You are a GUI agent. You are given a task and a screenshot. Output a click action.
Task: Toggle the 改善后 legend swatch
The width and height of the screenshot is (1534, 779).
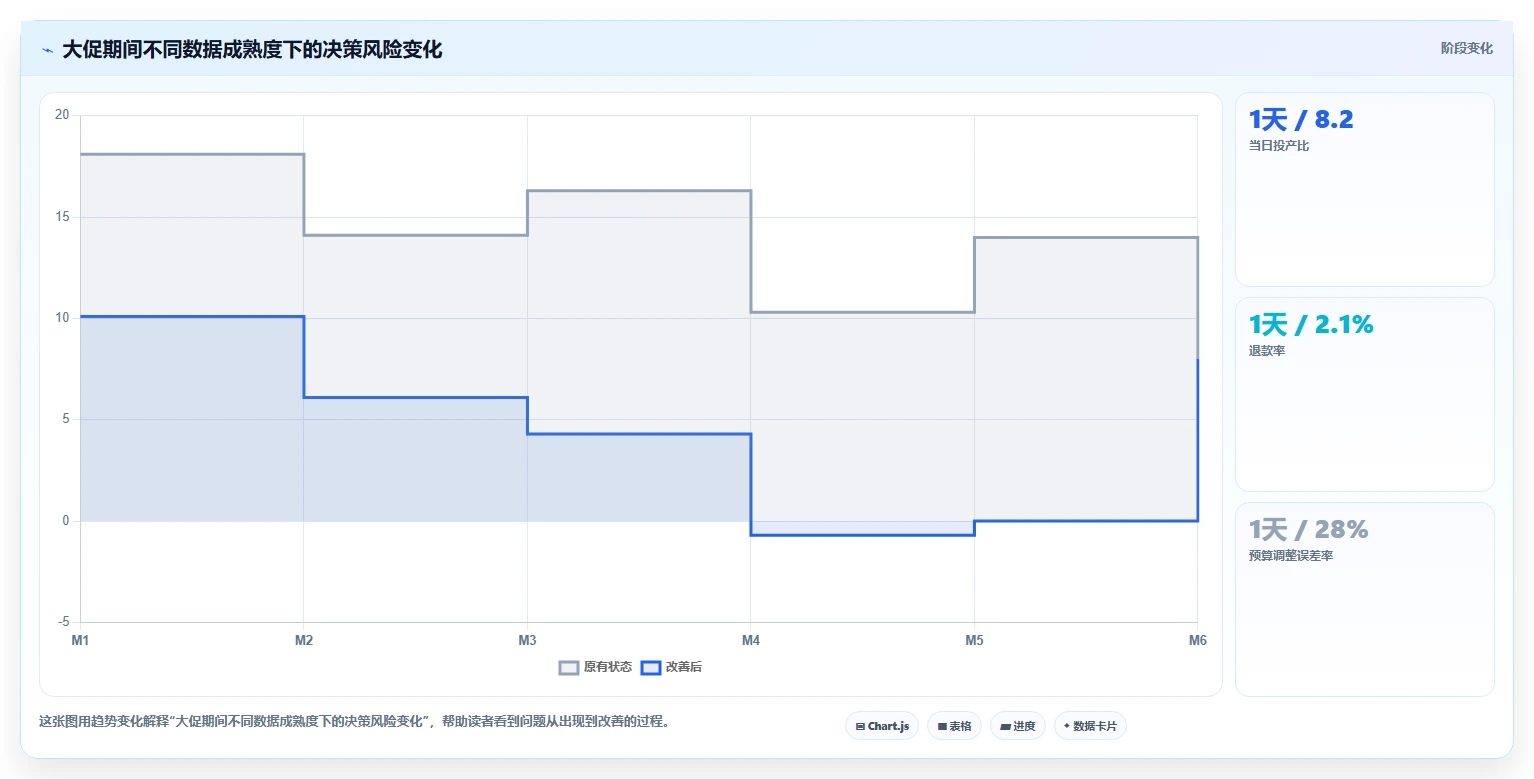(x=651, y=667)
